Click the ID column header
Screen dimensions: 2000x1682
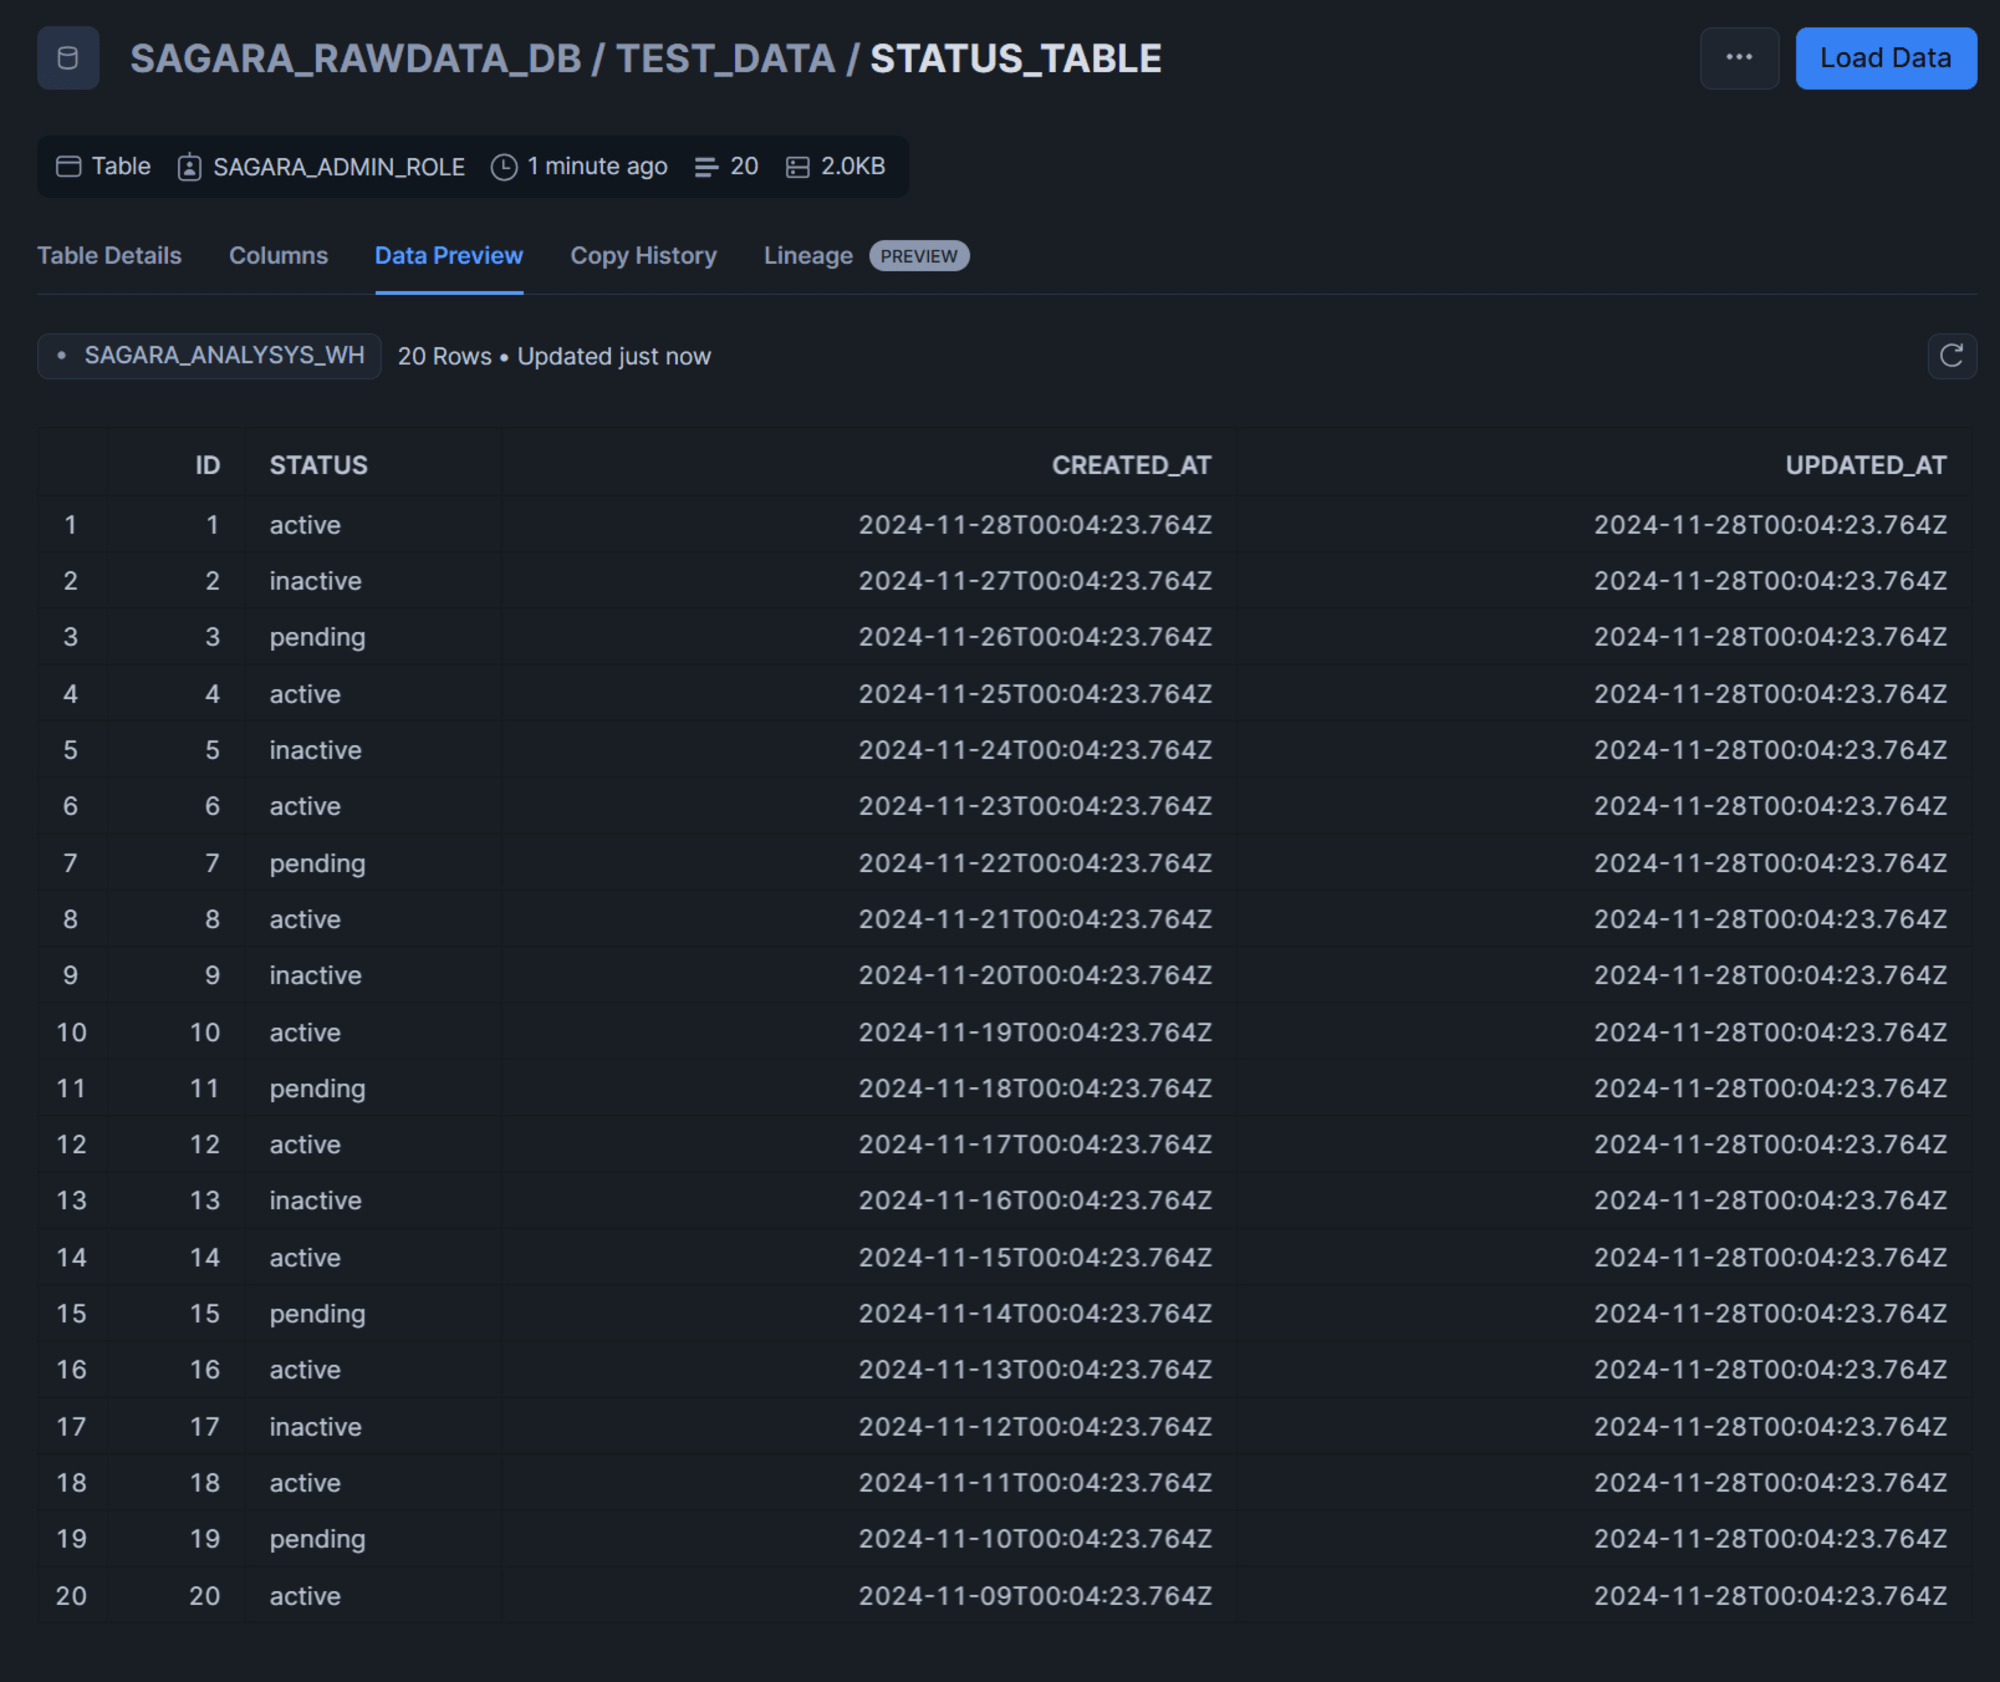207,465
